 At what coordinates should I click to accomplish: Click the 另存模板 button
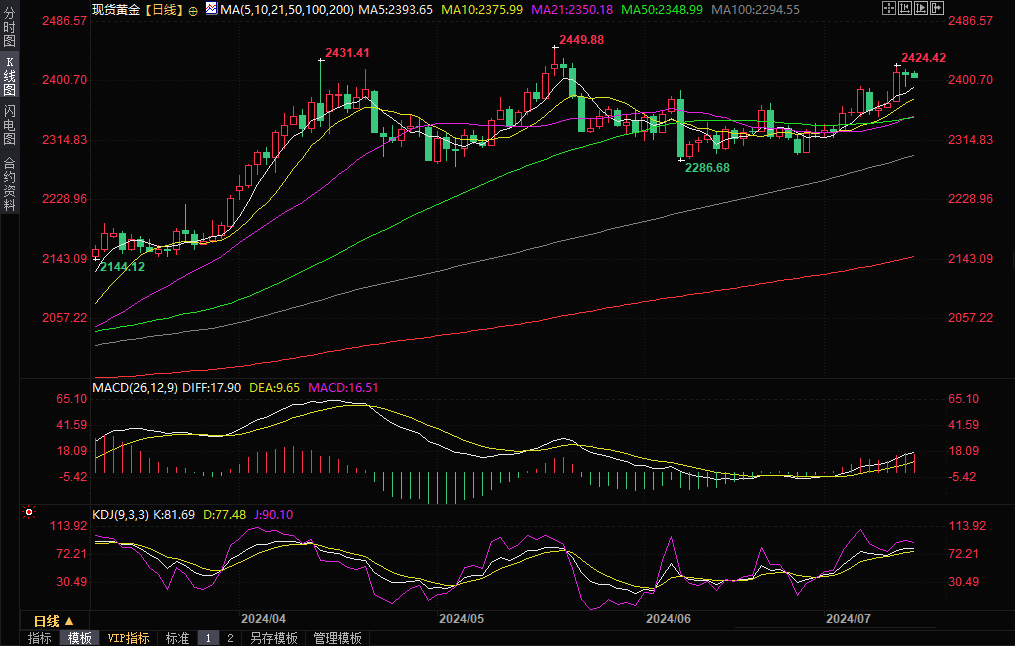click(x=273, y=638)
